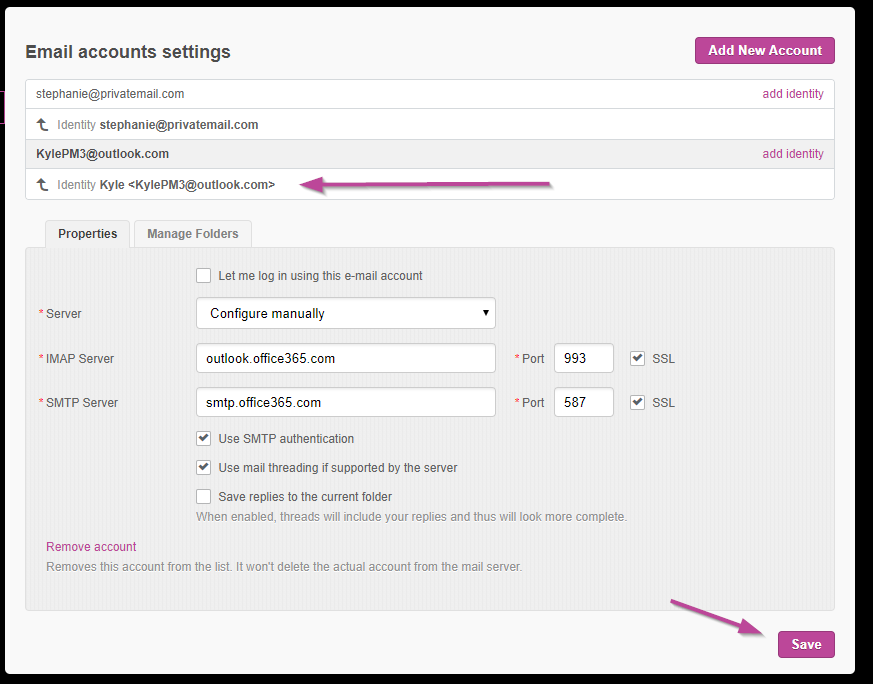Toggle SSL checkbox for SMTP server

637,402
